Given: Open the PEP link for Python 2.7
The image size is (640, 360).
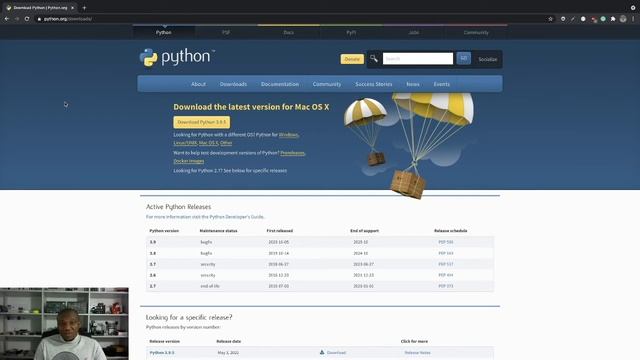Looking at the screenshot, I should click(x=446, y=286).
